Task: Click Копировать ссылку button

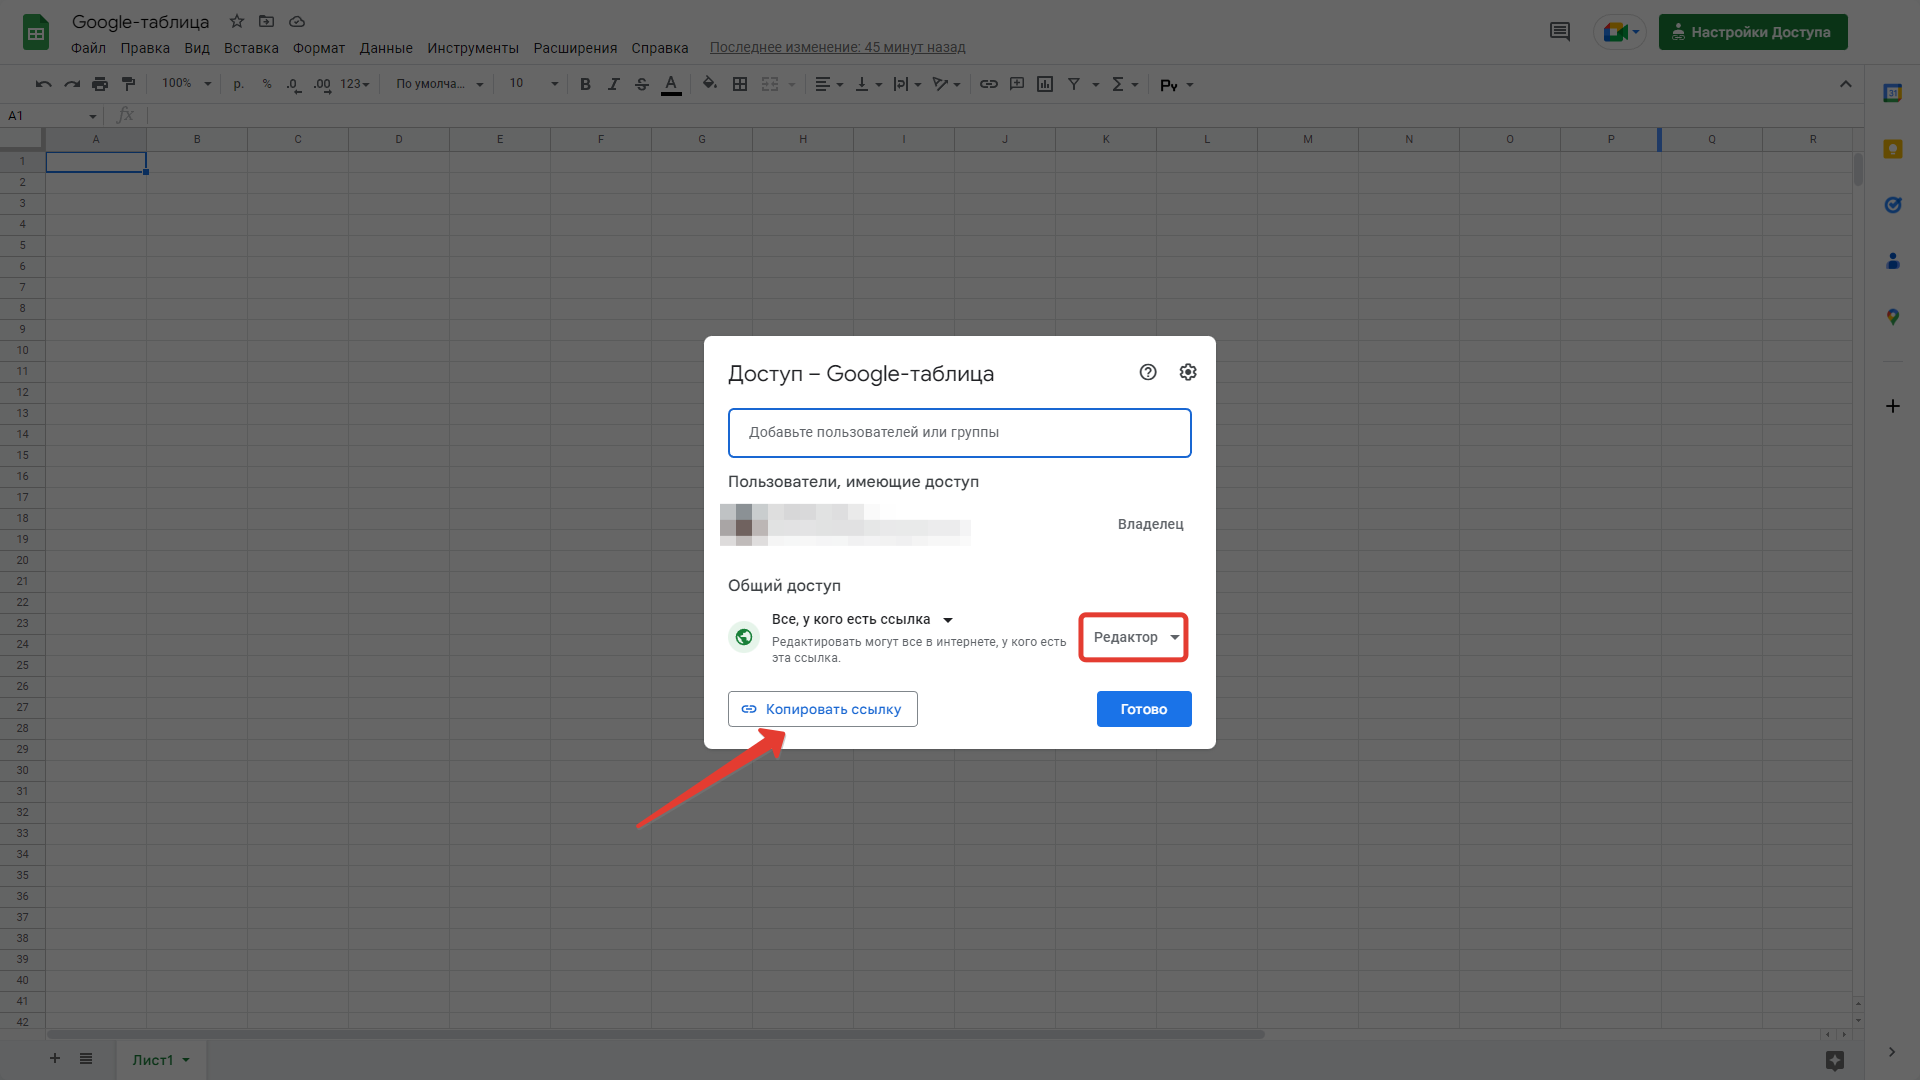Action: (x=822, y=709)
